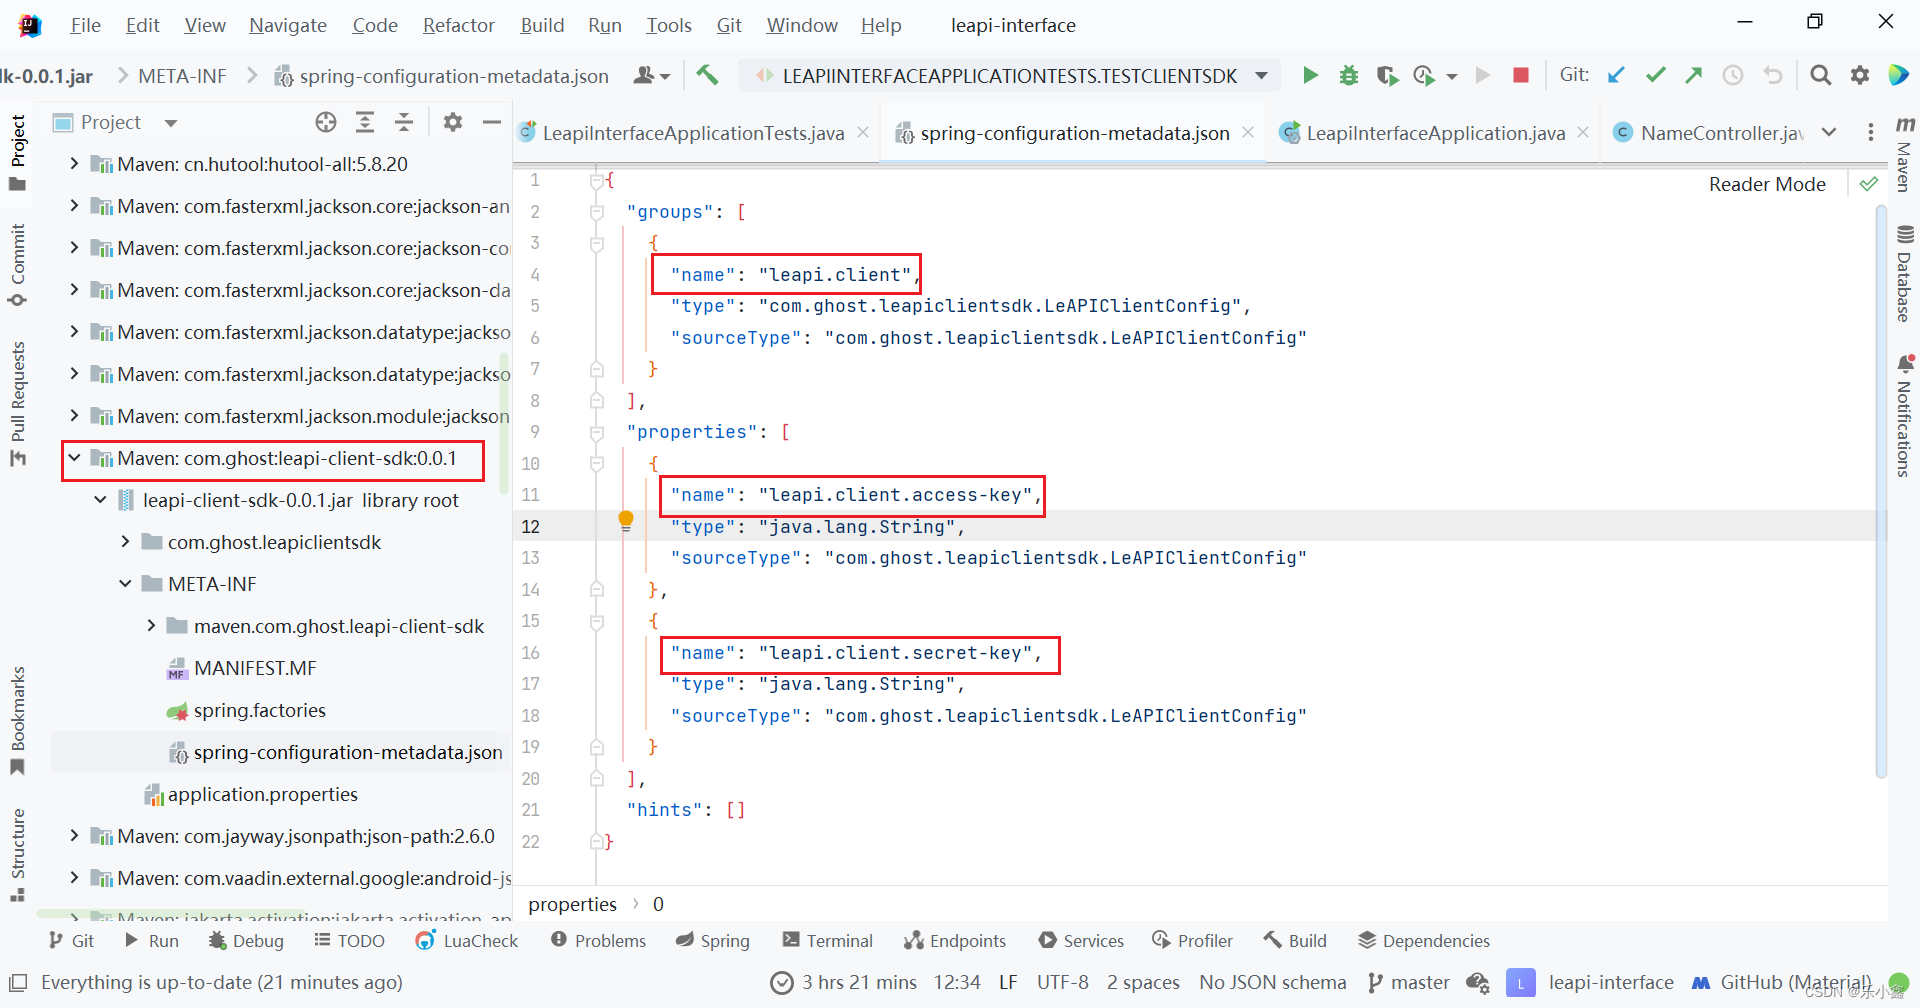1920x1008 pixels.
Task: Run the selected test configuration
Action: click(1310, 75)
